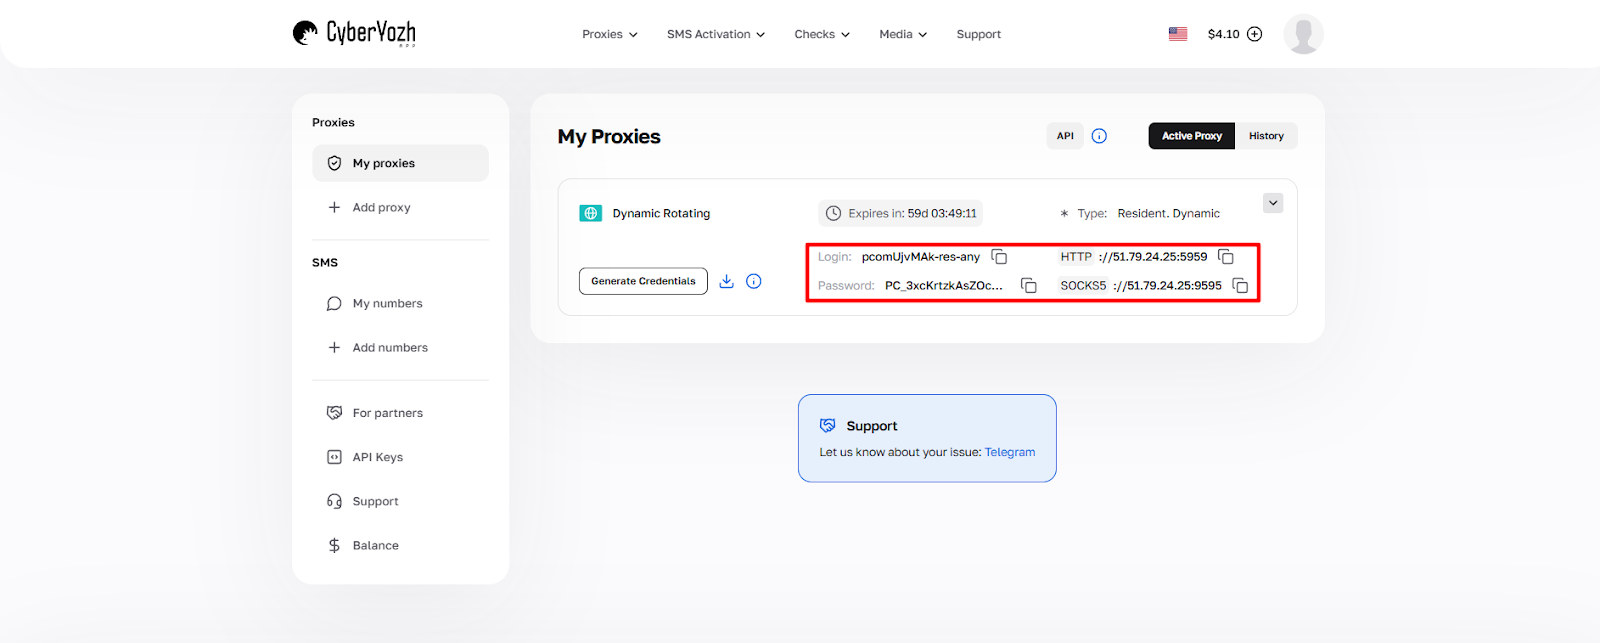
Task: Click the download credentials icon
Action: [x=727, y=281]
